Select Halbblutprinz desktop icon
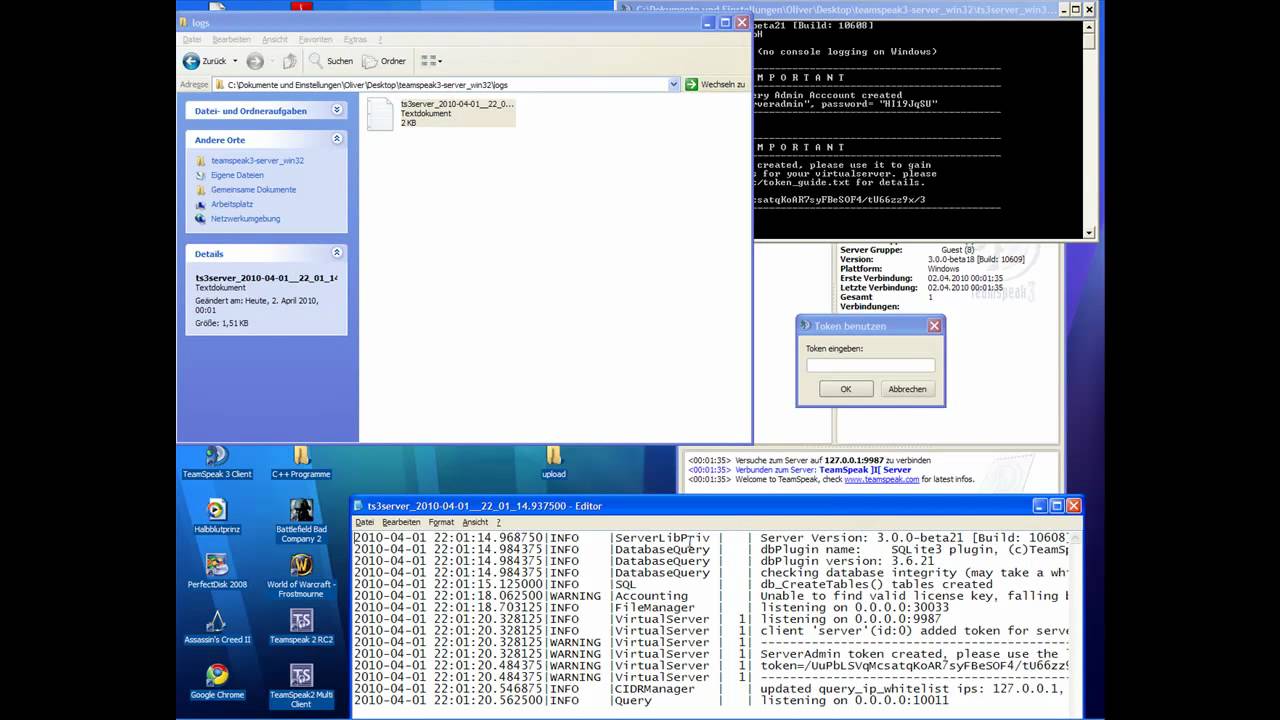Image resolution: width=1280 pixels, height=720 pixels. click(x=217, y=516)
